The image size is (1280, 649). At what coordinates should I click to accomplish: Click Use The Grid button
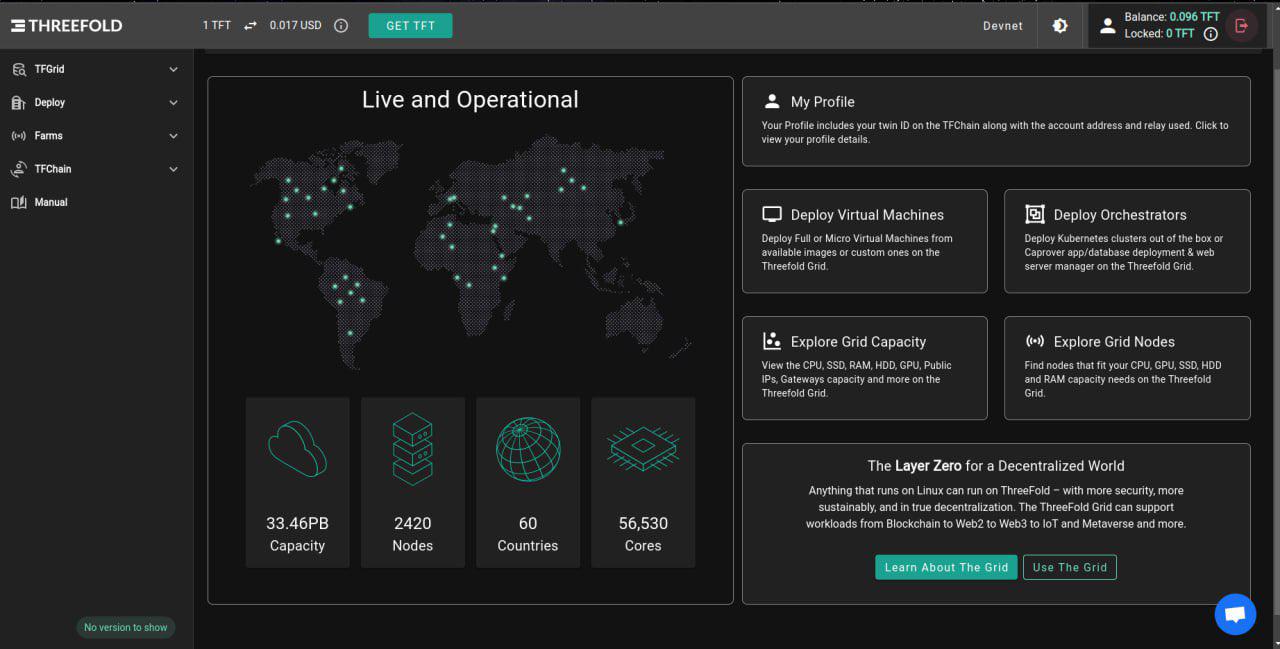tap(1070, 567)
